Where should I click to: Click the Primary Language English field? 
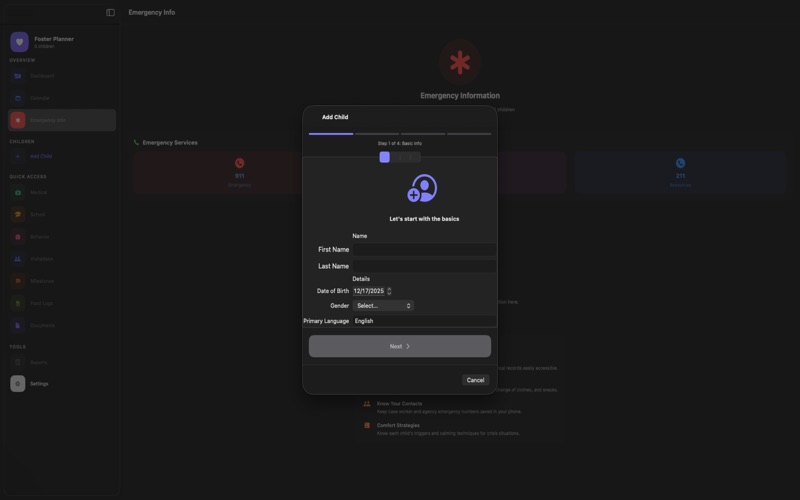coord(424,321)
